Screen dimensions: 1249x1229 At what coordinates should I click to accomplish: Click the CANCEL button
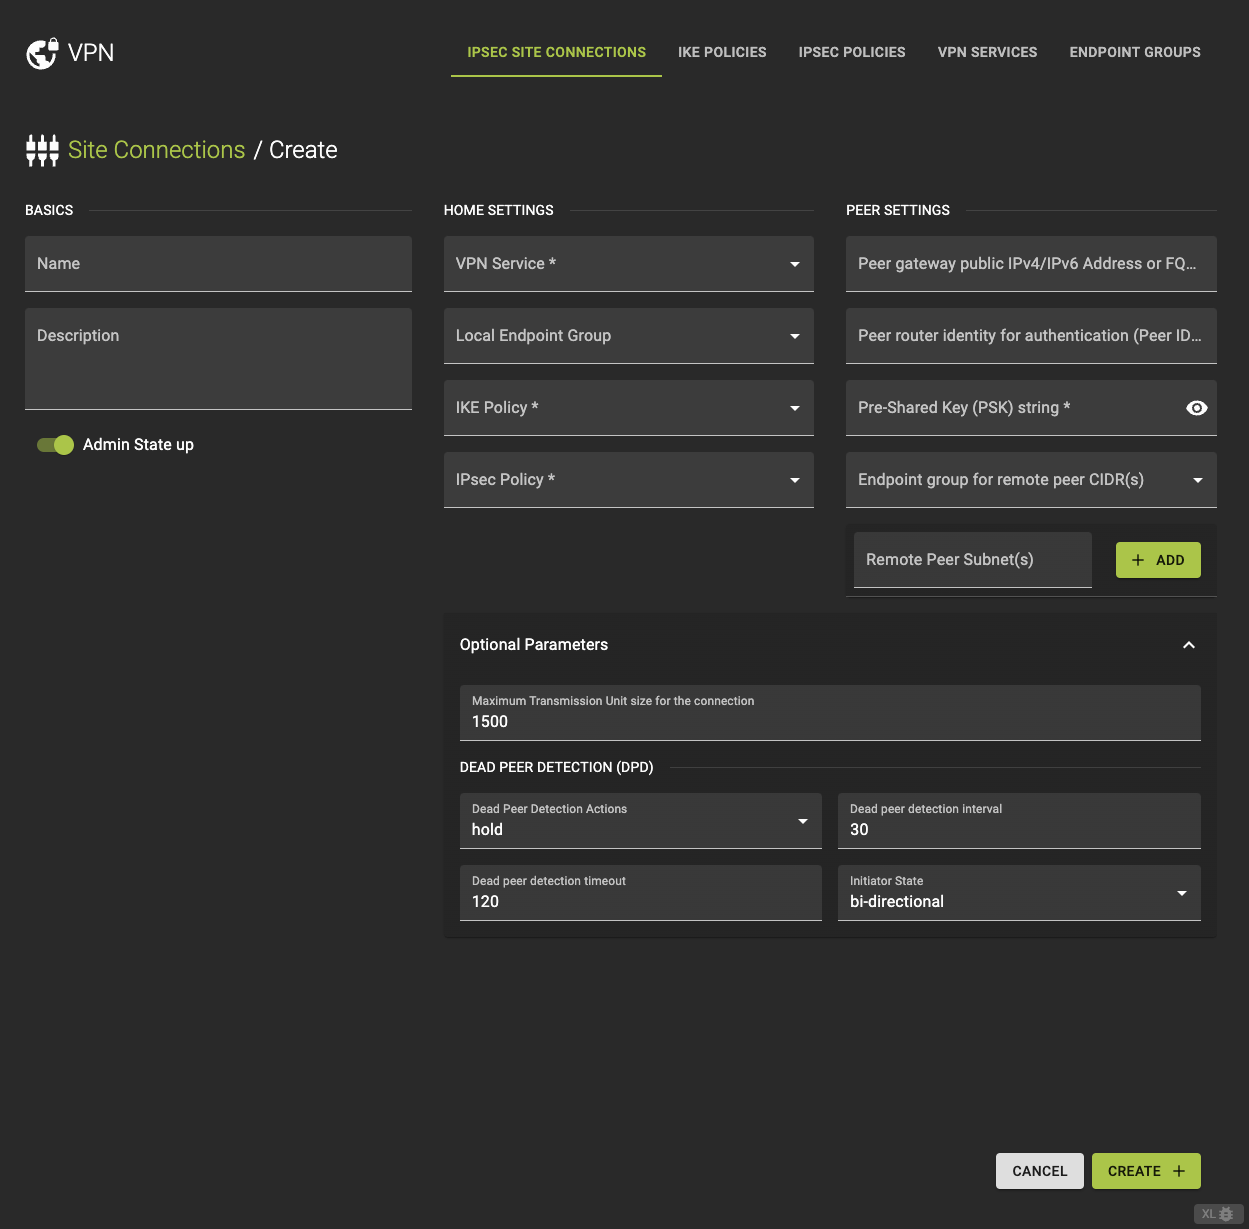coord(1040,1171)
